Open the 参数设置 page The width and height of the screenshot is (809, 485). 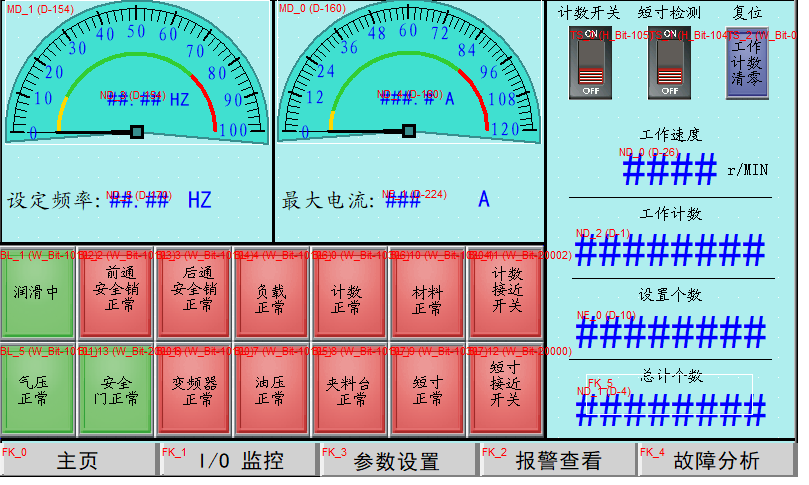point(398,461)
